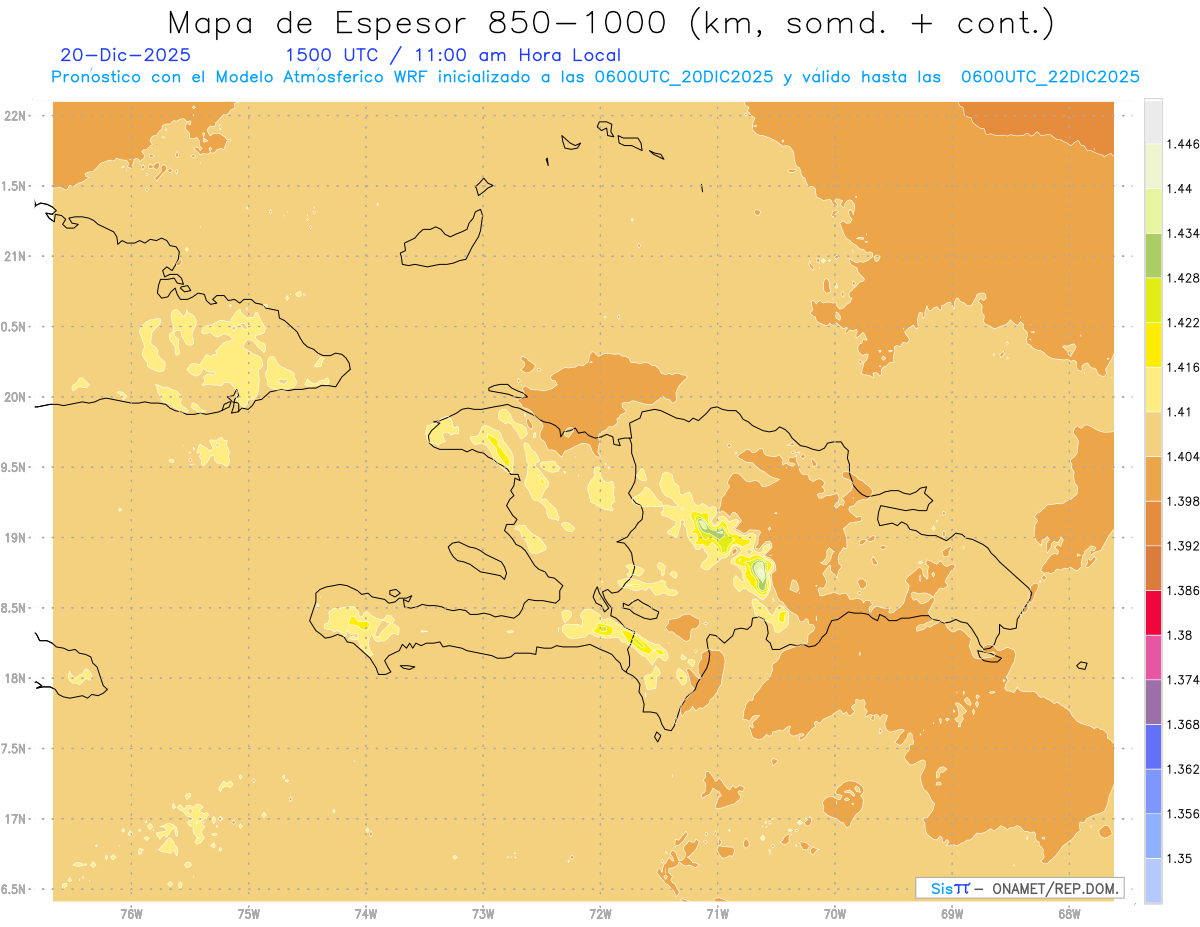Click the '69W' longitude label
The width and height of the screenshot is (1200, 927).
952,914
